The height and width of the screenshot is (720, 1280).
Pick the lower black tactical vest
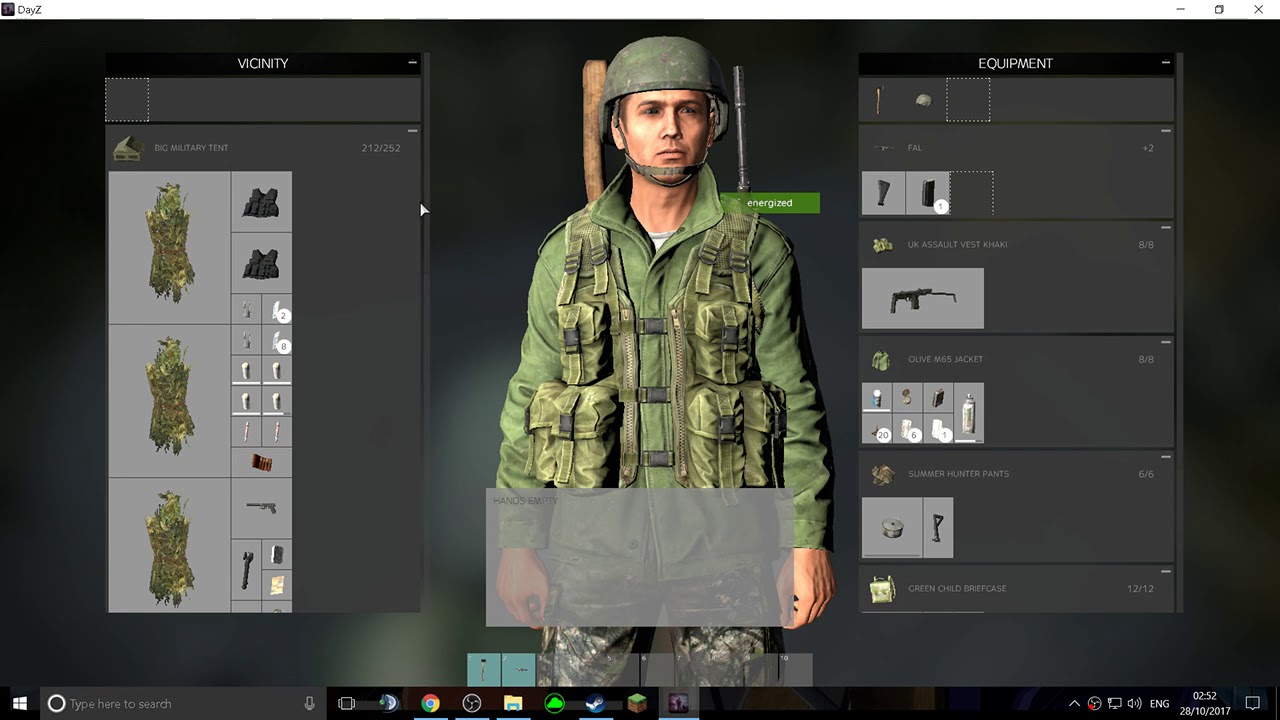tap(262, 264)
